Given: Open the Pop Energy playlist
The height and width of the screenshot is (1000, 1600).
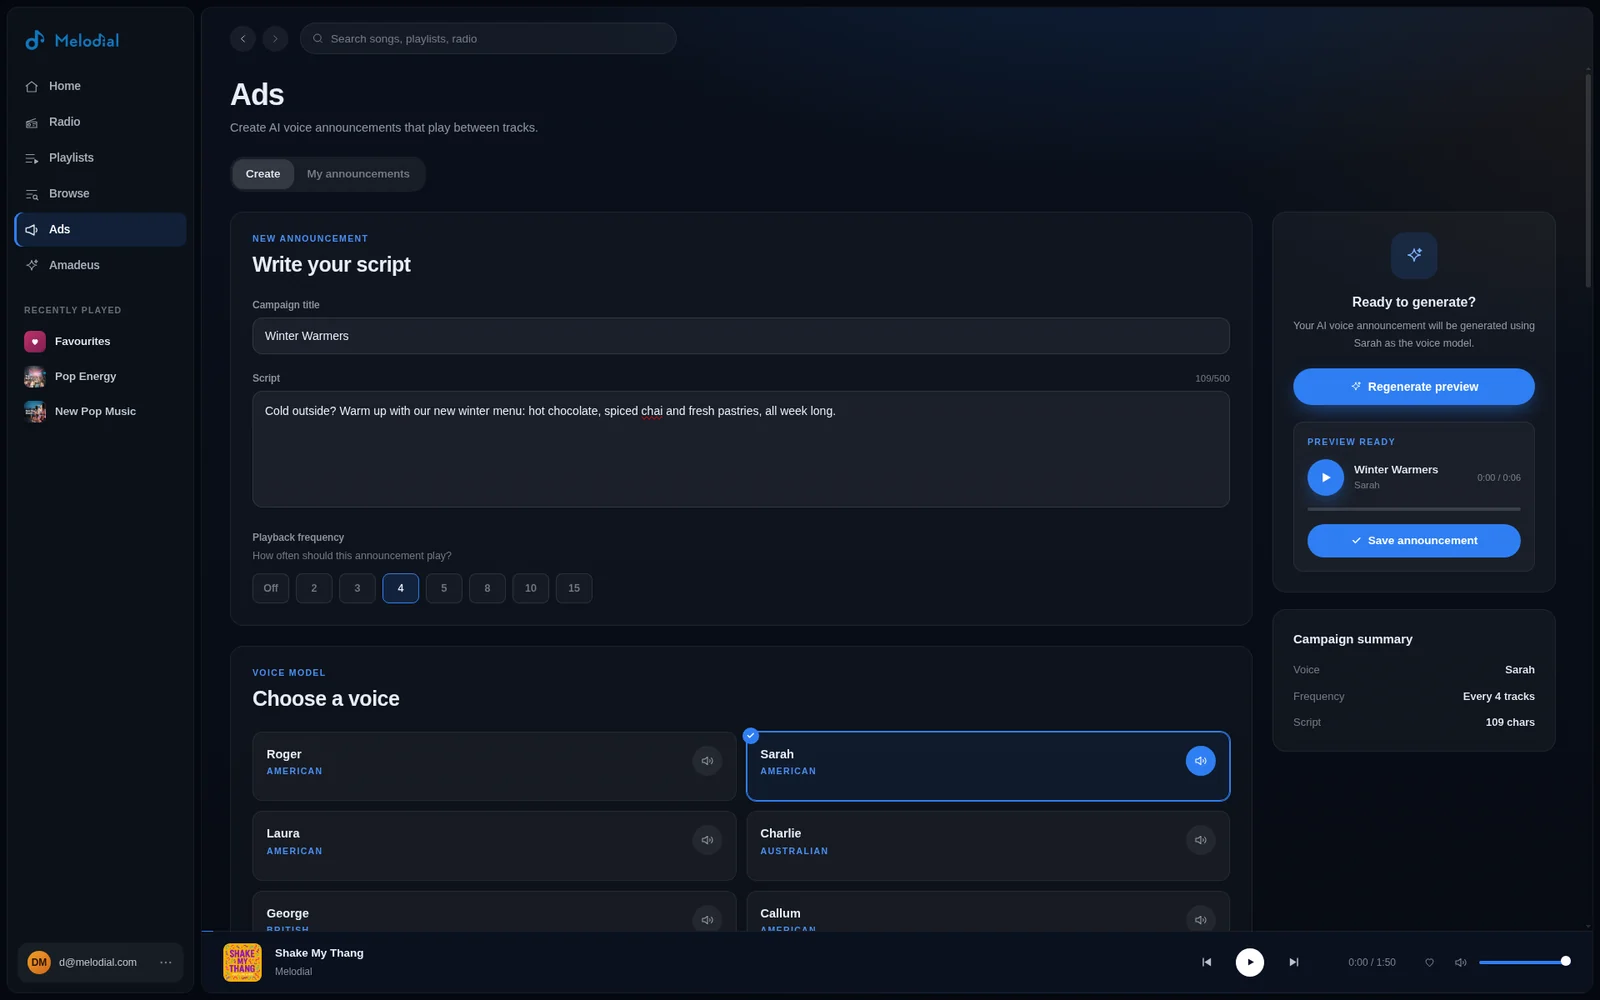Looking at the screenshot, I should [100, 377].
